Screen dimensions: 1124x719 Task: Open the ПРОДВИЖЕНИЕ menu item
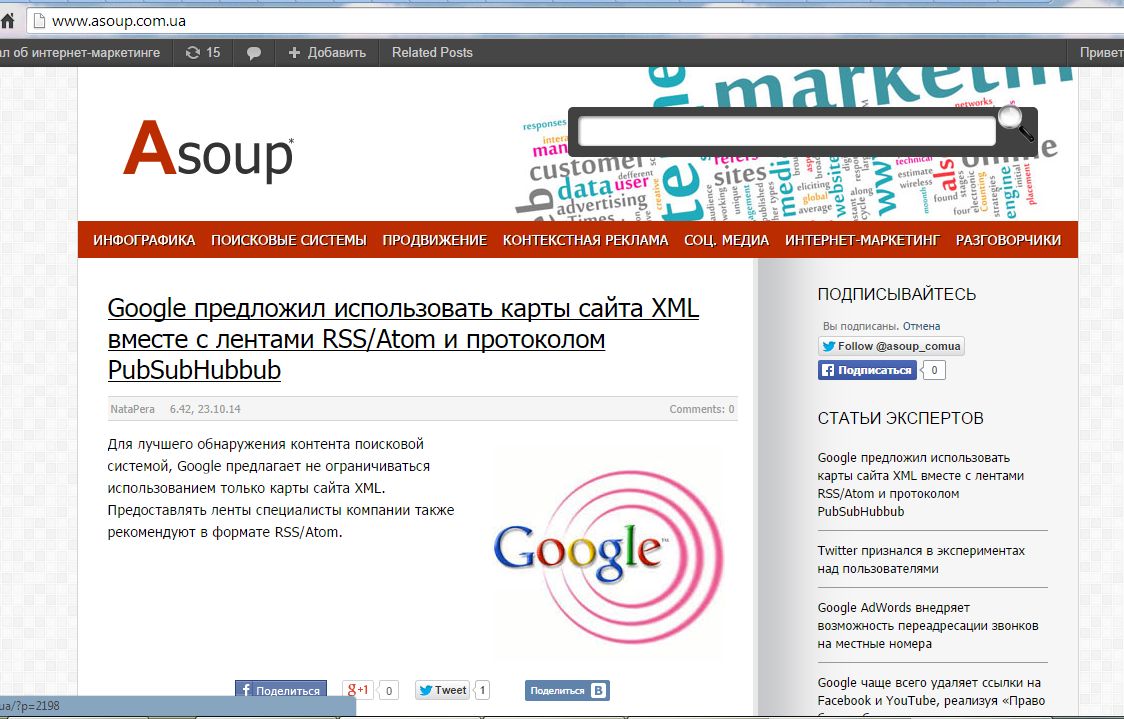click(x=434, y=240)
